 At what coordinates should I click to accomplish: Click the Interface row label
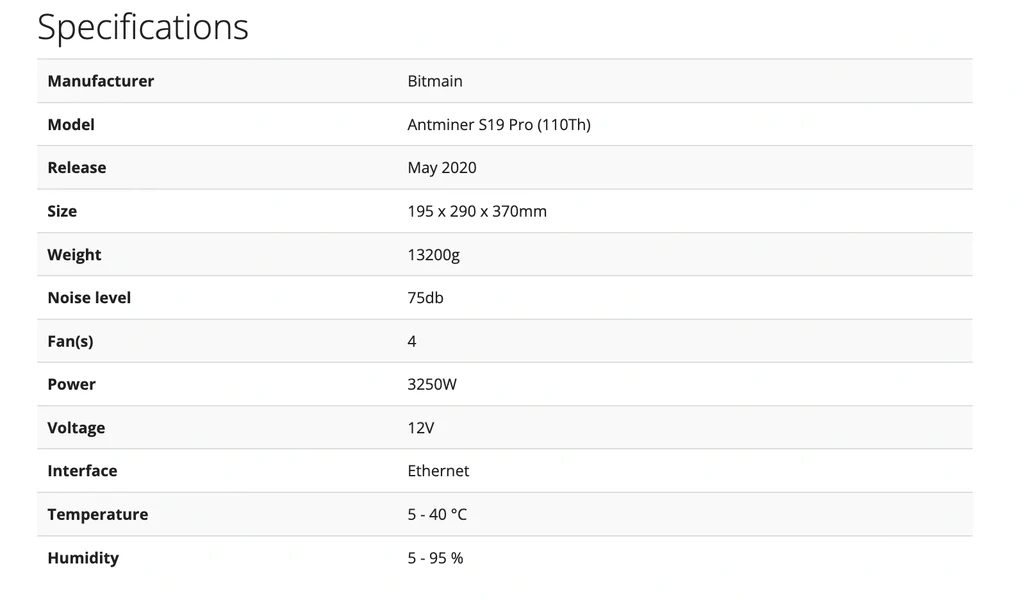tap(82, 471)
